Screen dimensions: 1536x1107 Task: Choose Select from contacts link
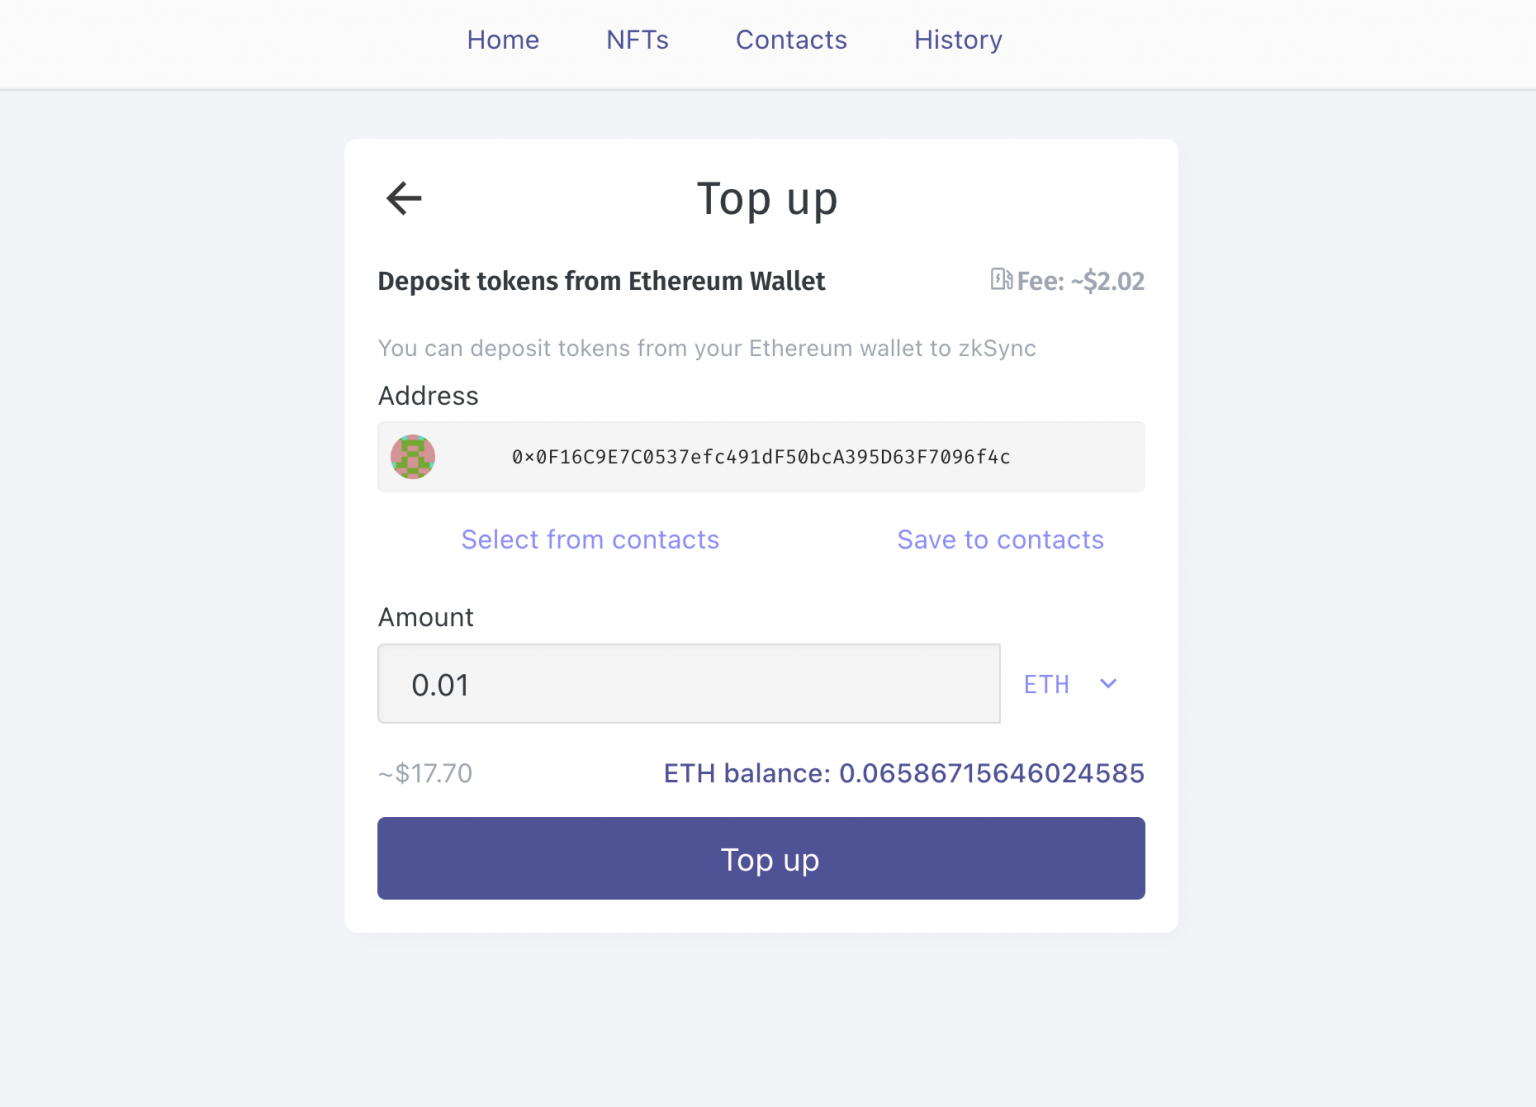click(x=590, y=540)
